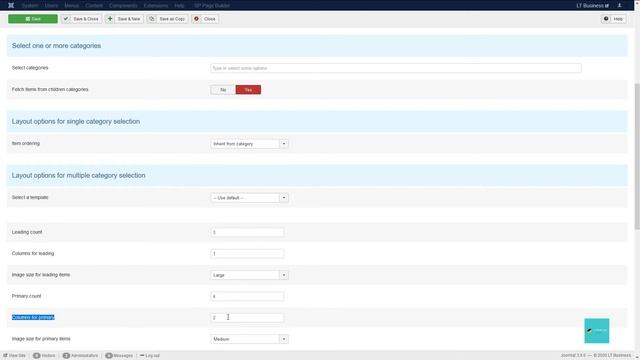Open Image size for primary items dropdown
Image resolution: width=640 pixels, height=360 pixels.
pyautogui.click(x=249, y=339)
